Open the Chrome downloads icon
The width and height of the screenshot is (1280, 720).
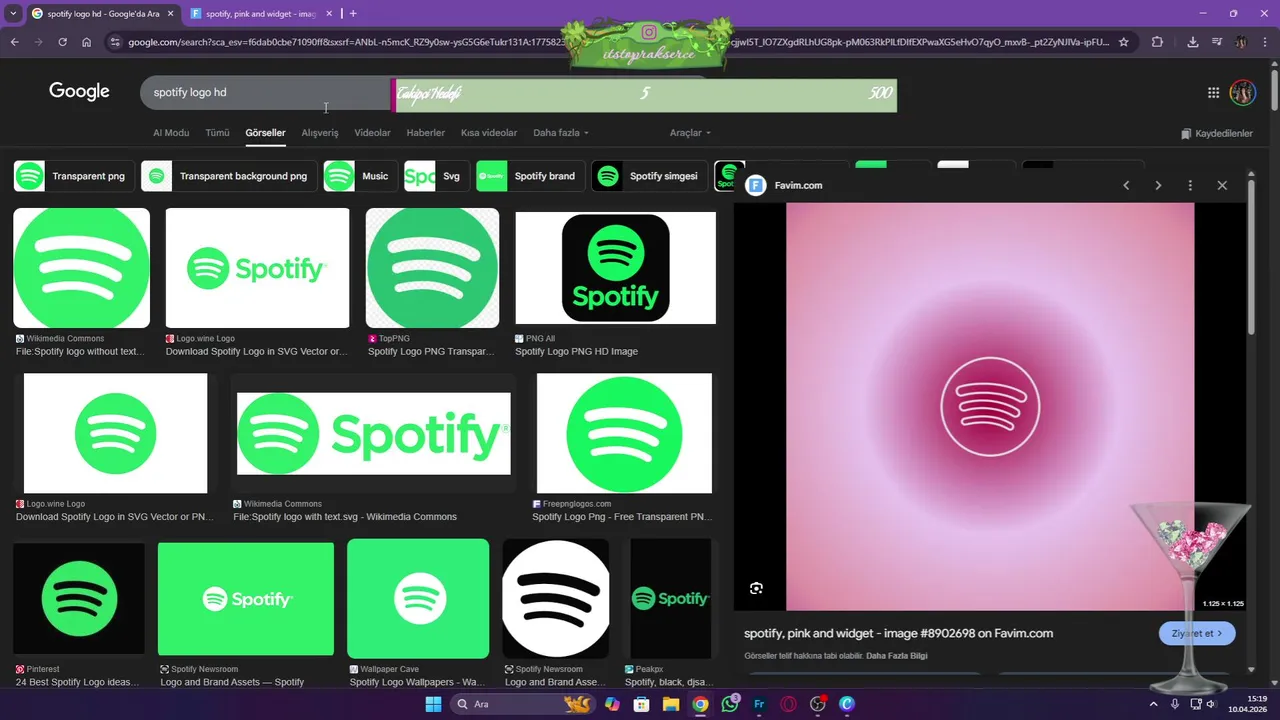coord(1193,42)
